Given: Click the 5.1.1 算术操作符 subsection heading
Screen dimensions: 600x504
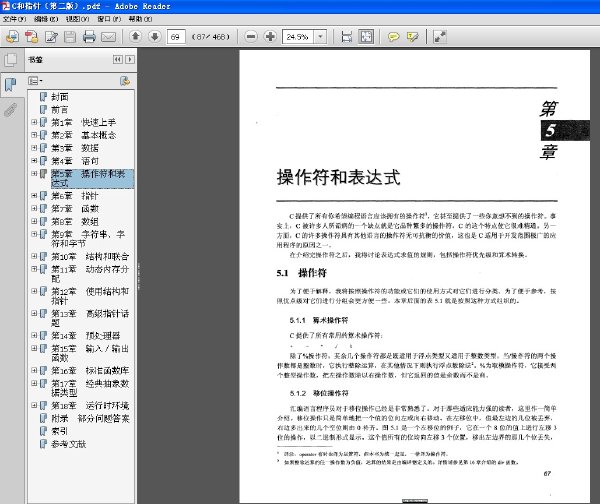Looking at the screenshot, I should click(x=319, y=320).
